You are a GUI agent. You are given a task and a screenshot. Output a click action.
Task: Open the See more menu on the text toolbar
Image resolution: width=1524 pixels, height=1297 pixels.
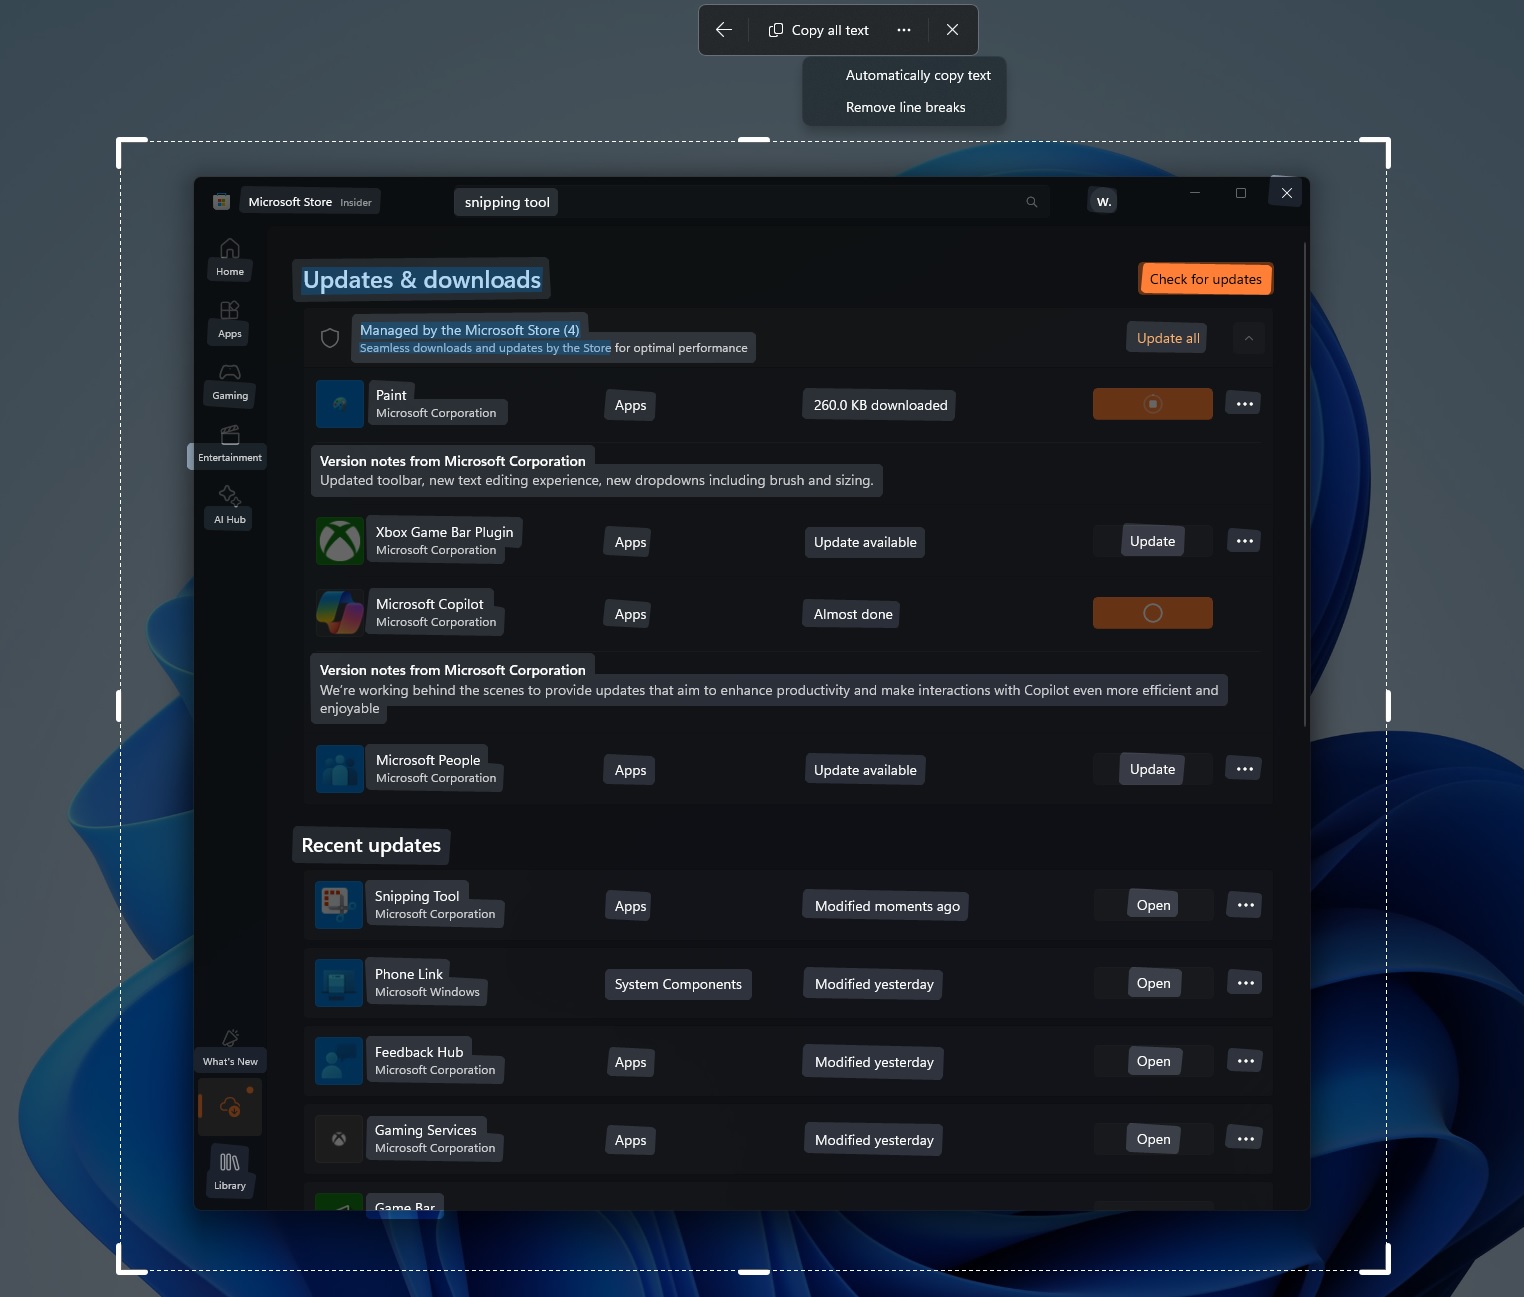tap(903, 29)
